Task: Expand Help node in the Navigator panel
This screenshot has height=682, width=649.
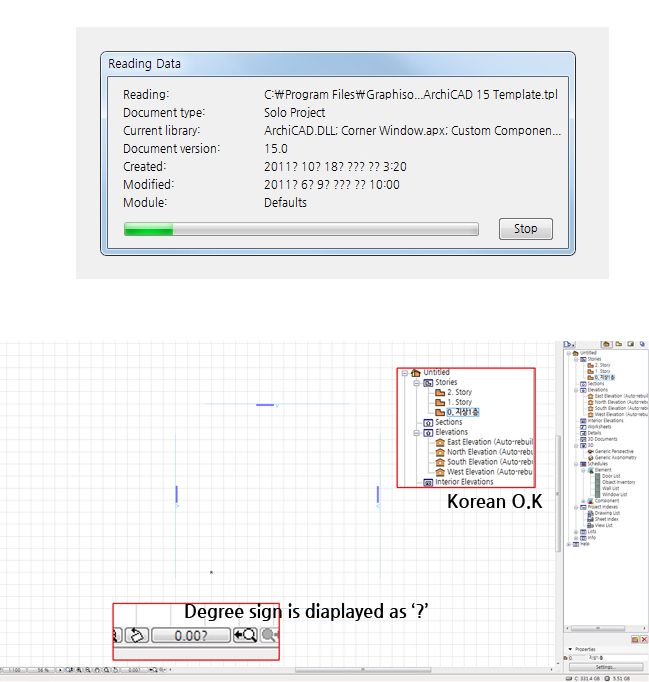Action: click(569, 544)
